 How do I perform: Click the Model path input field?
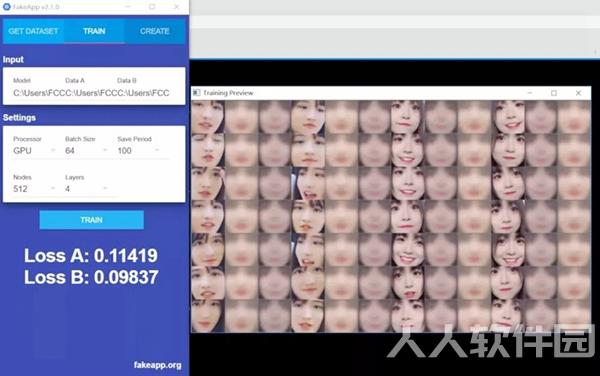37,93
